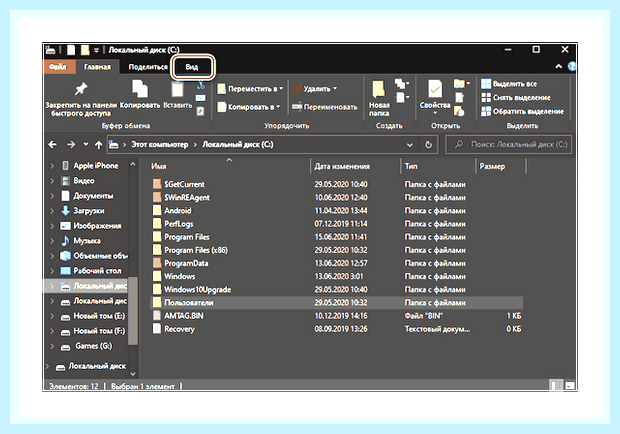Collapse the ribbon with the chevron
Image resolution: width=620 pixels, height=434 pixels.
[559, 66]
